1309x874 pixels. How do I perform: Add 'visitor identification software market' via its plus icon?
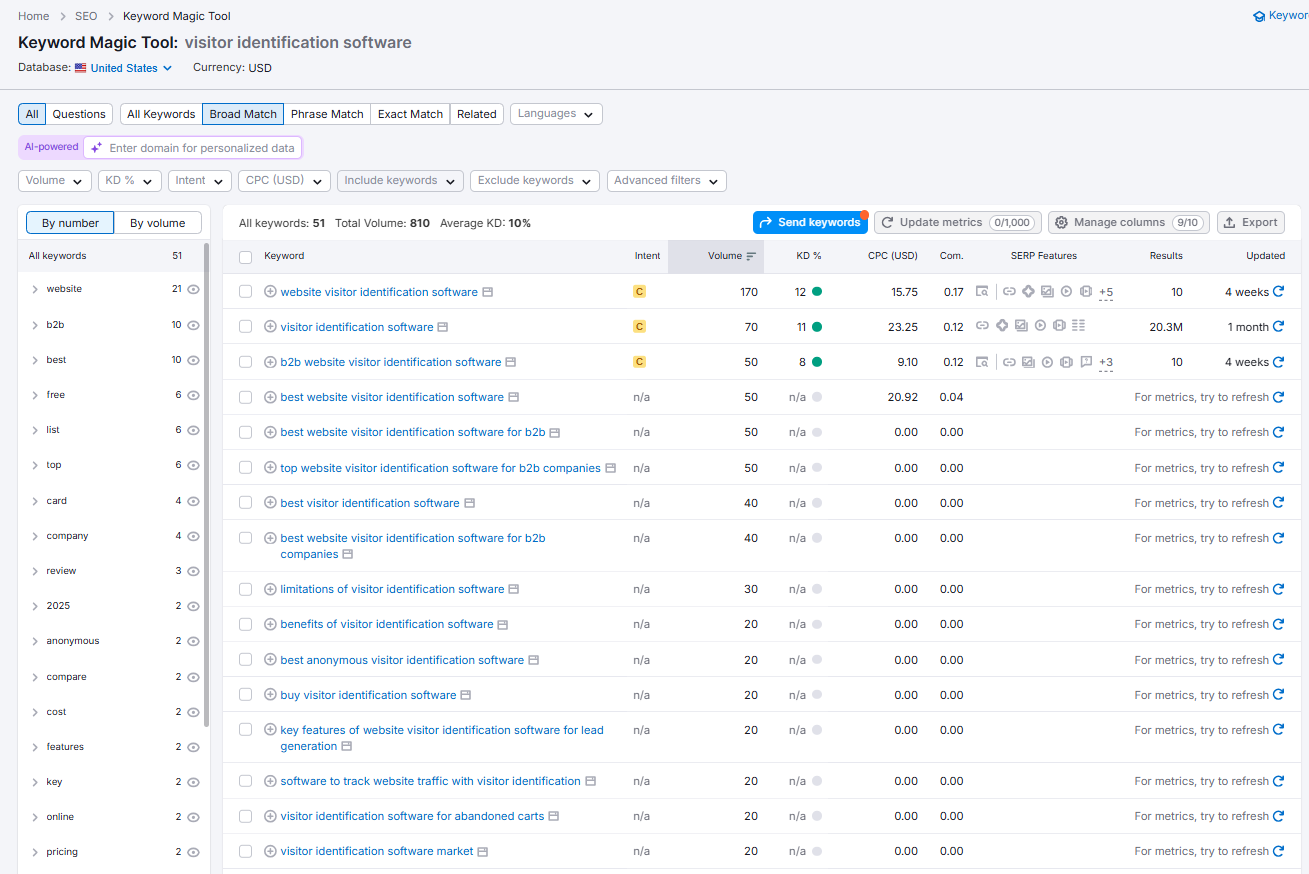click(x=270, y=851)
